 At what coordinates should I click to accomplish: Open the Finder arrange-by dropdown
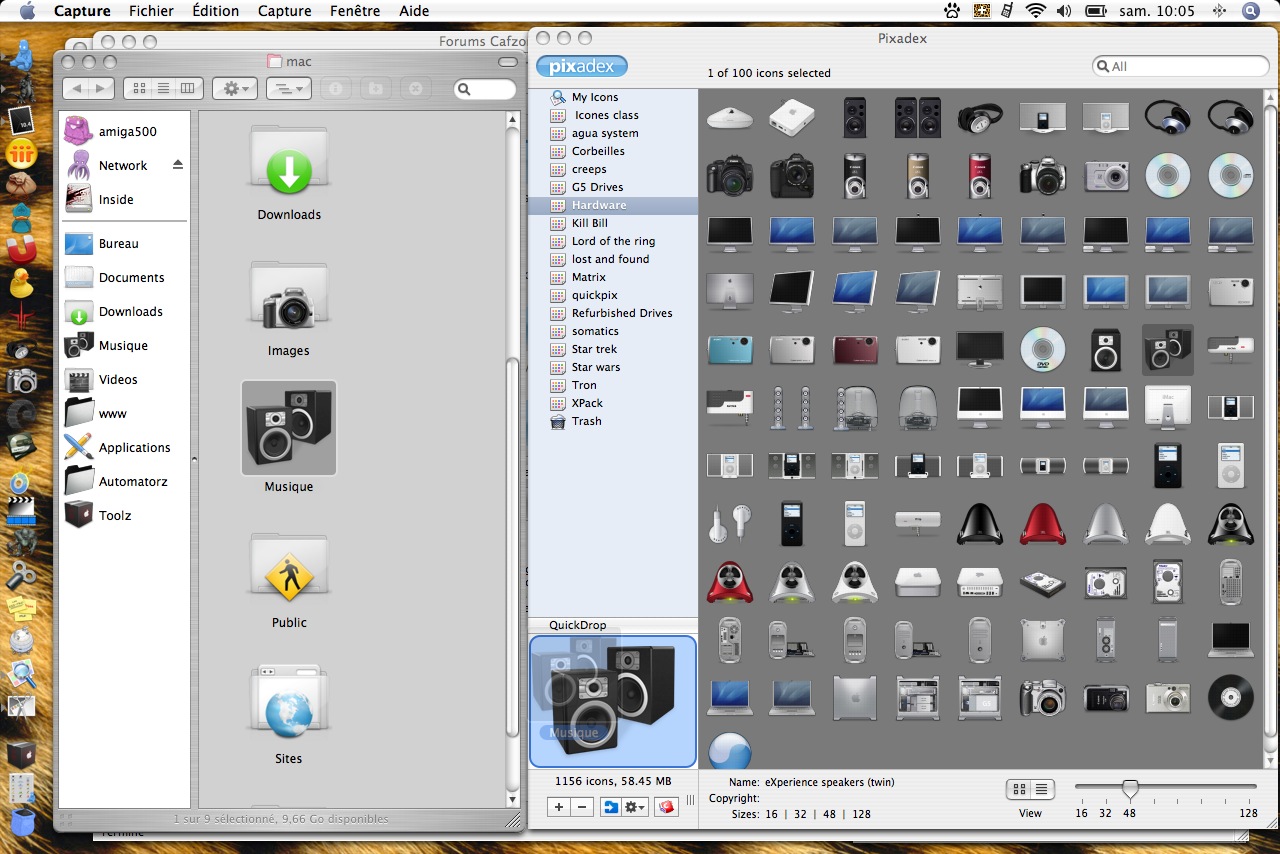(x=289, y=88)
